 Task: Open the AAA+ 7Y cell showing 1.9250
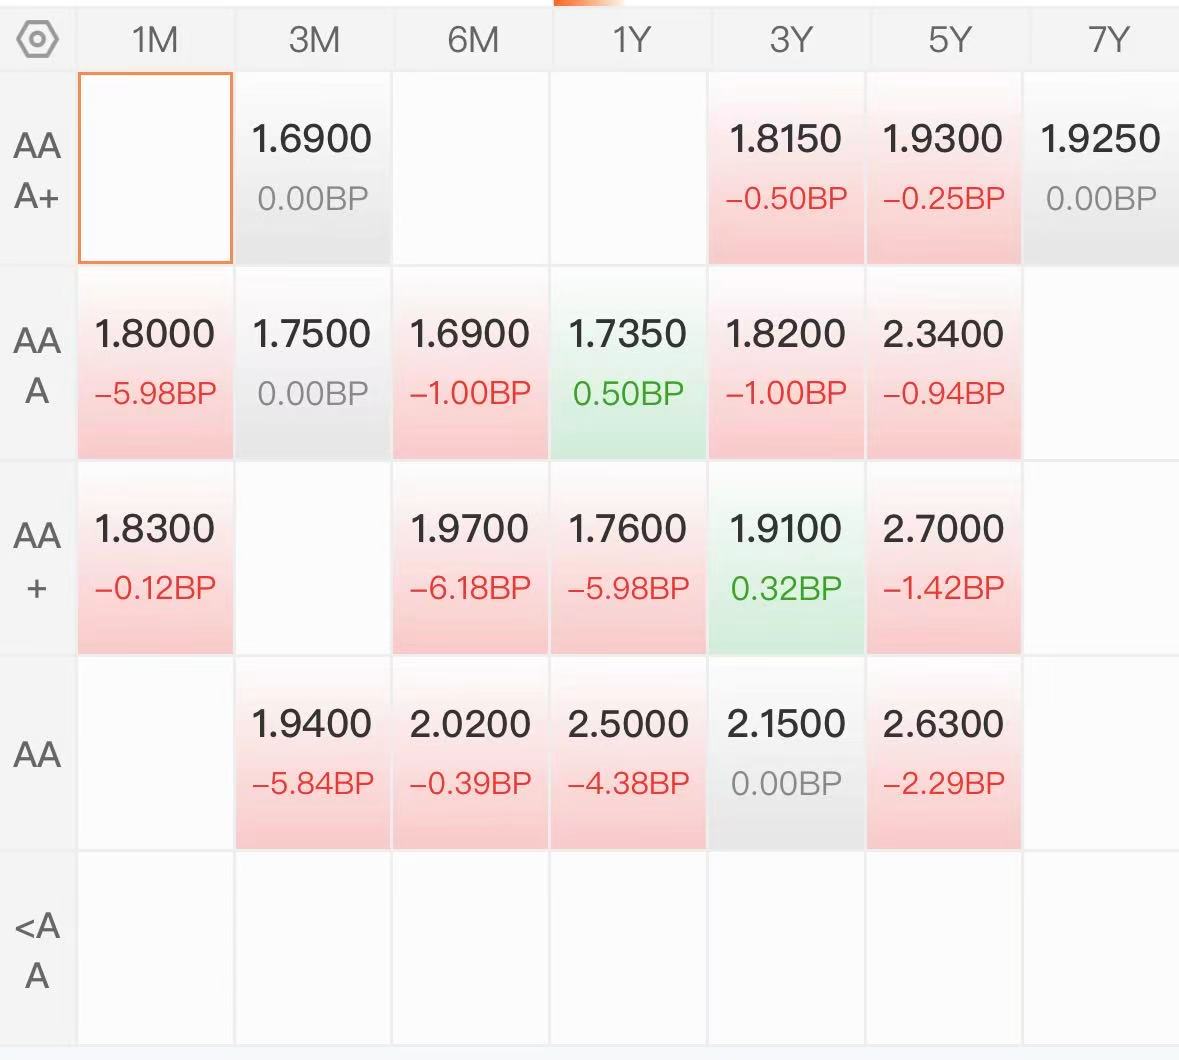tap(1101, 168)
